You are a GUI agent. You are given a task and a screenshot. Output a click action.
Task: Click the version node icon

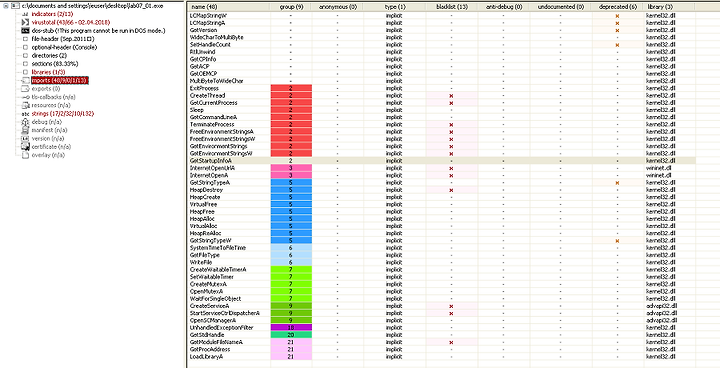[x=26, y=138]
